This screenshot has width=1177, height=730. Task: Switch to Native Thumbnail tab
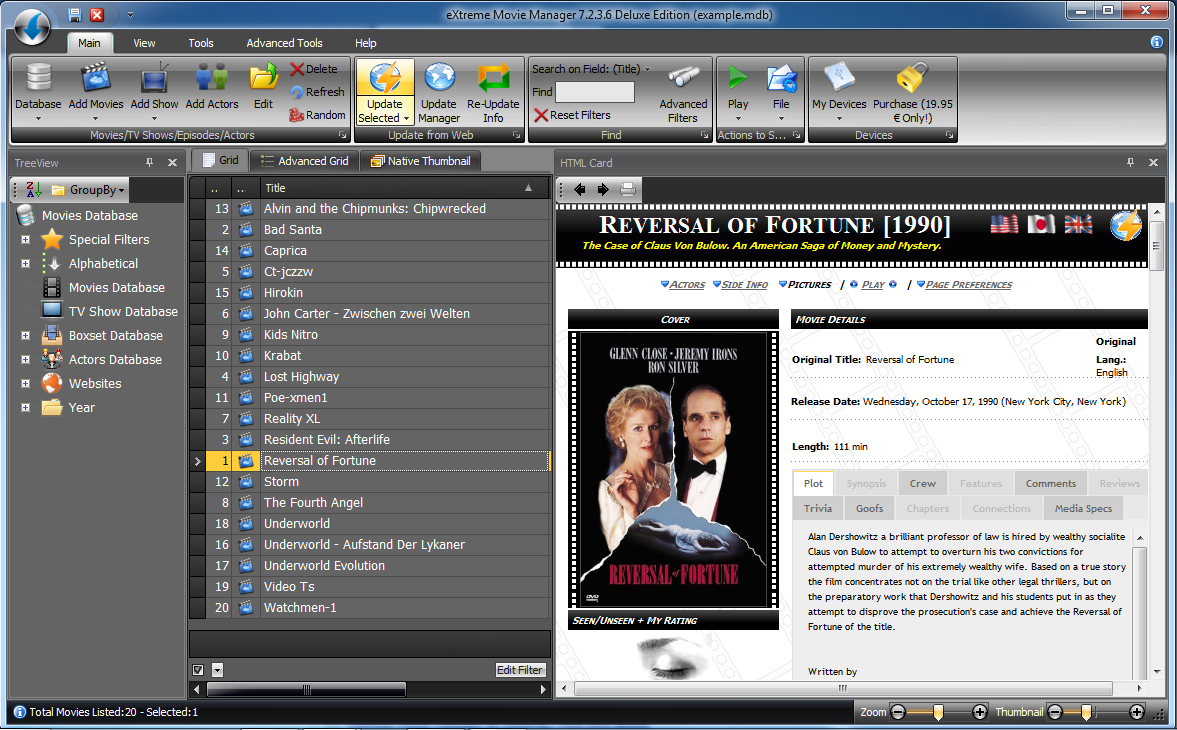click(x=420, y=161)
